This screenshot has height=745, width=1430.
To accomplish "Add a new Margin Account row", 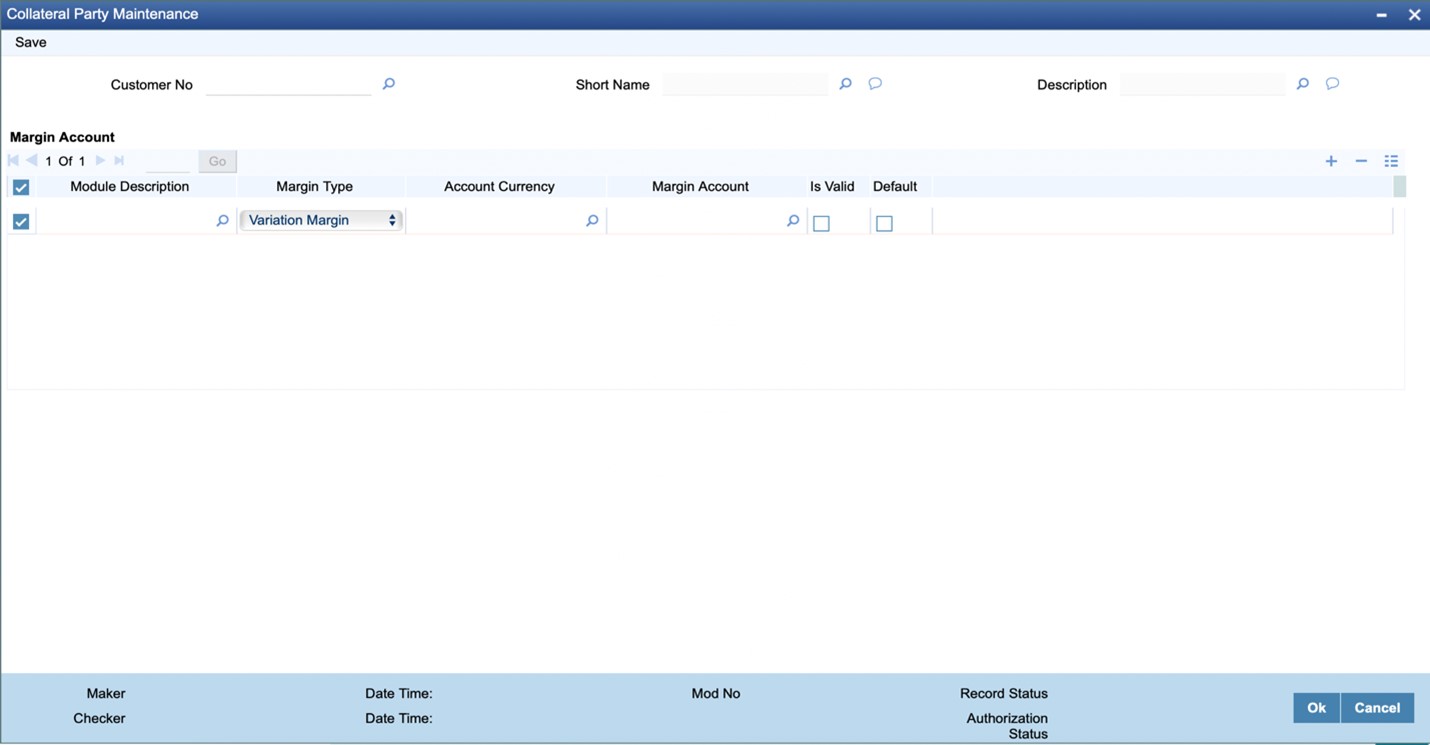I will (x=1331, y=161).
